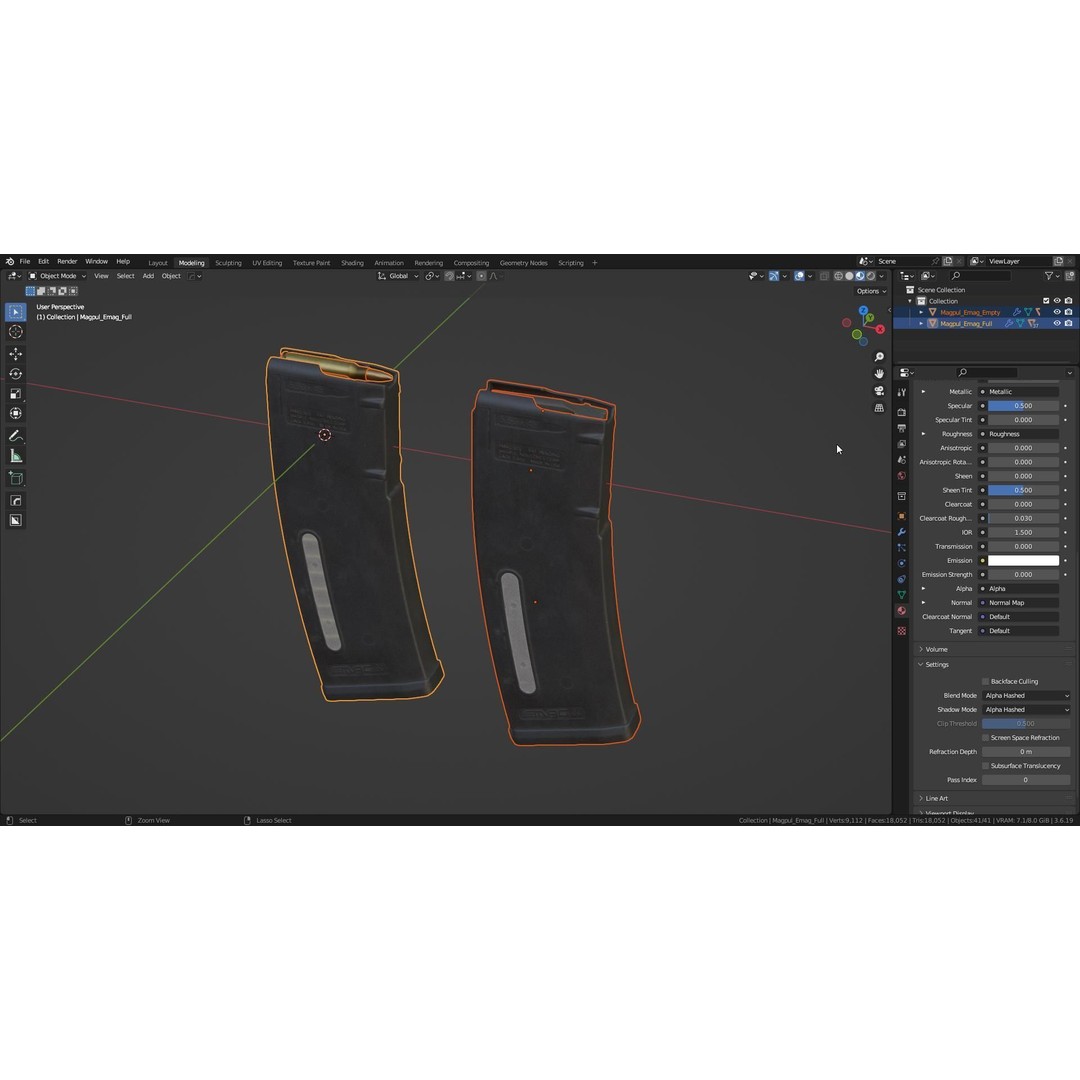Open the Scene properties tab
Viewport: 1080px width, 1080px height.
pyautogui.click(x=902, y=459)
